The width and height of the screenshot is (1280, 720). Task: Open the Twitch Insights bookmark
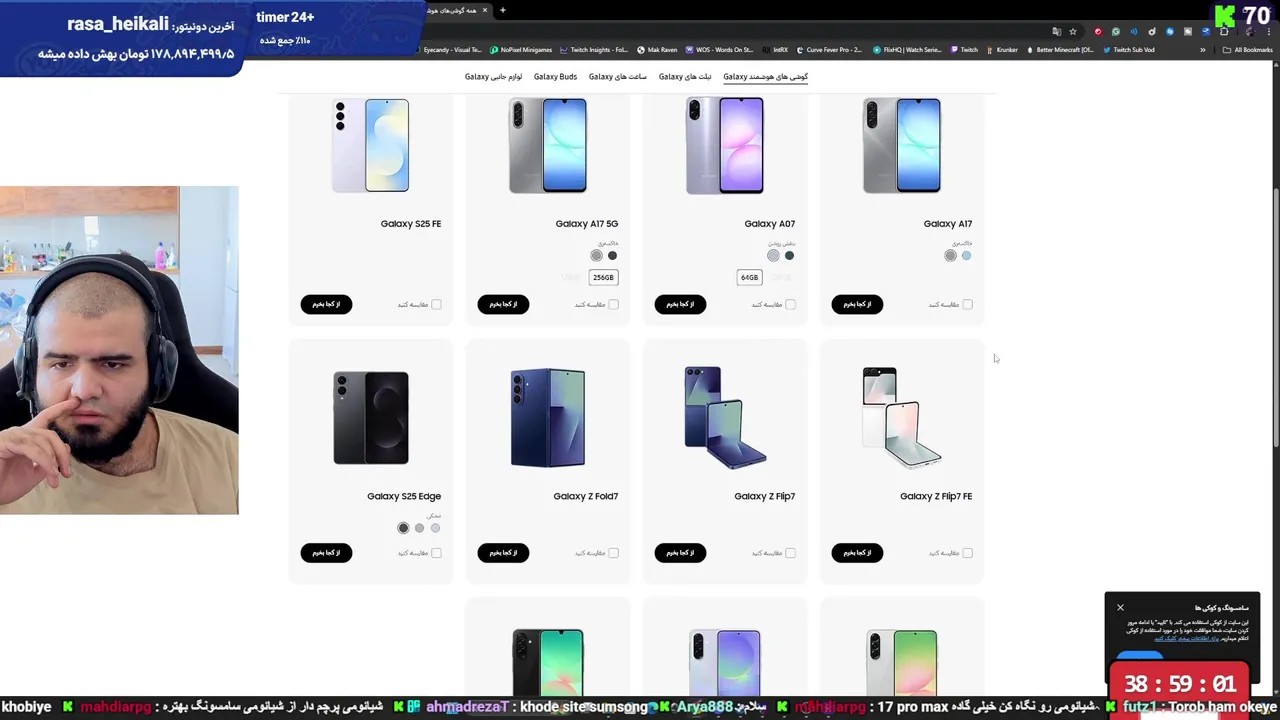pos(594,50)
